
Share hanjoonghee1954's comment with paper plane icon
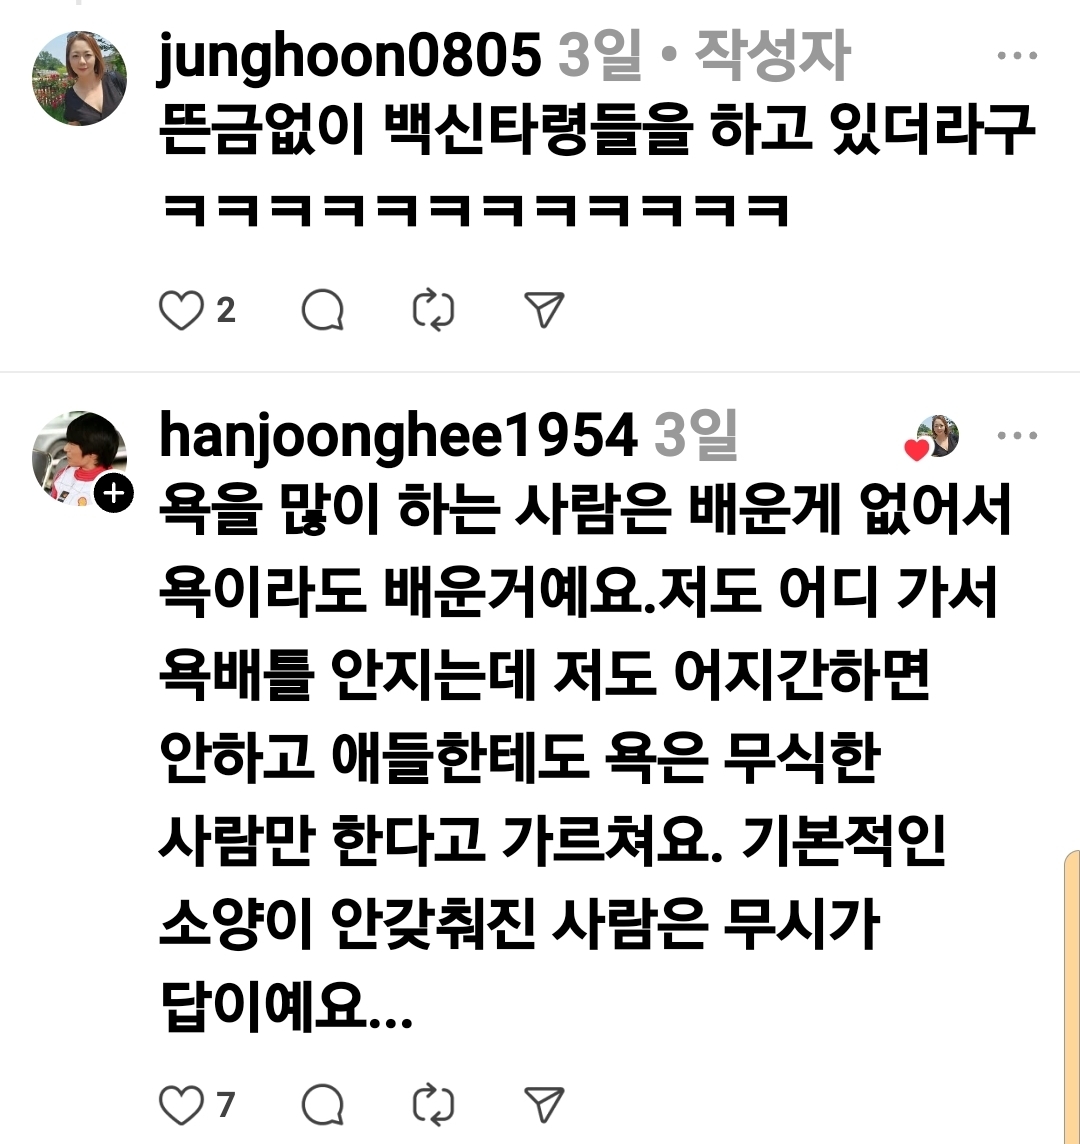pos(544,1105)
